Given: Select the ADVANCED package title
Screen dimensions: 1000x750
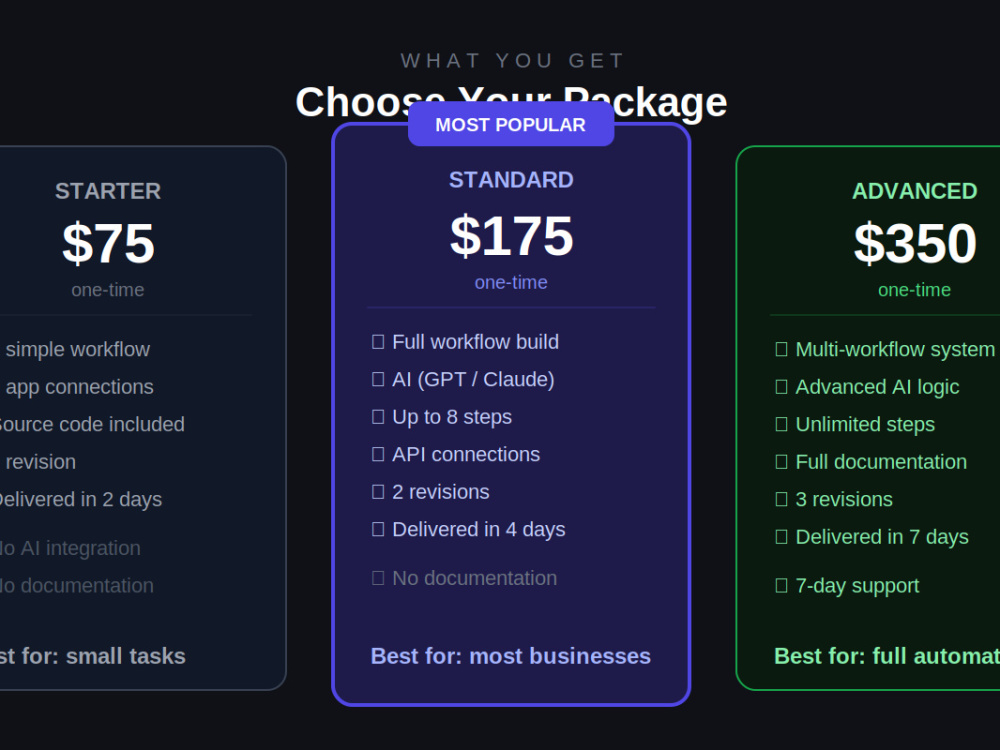Looking at the screenshot, I should click(x=915, y=191).
